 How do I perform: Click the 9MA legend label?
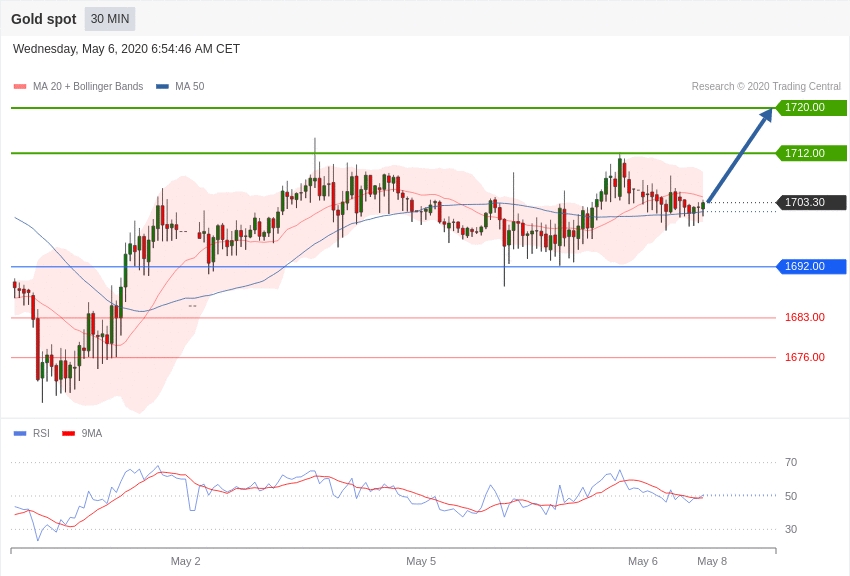point(92,433)
